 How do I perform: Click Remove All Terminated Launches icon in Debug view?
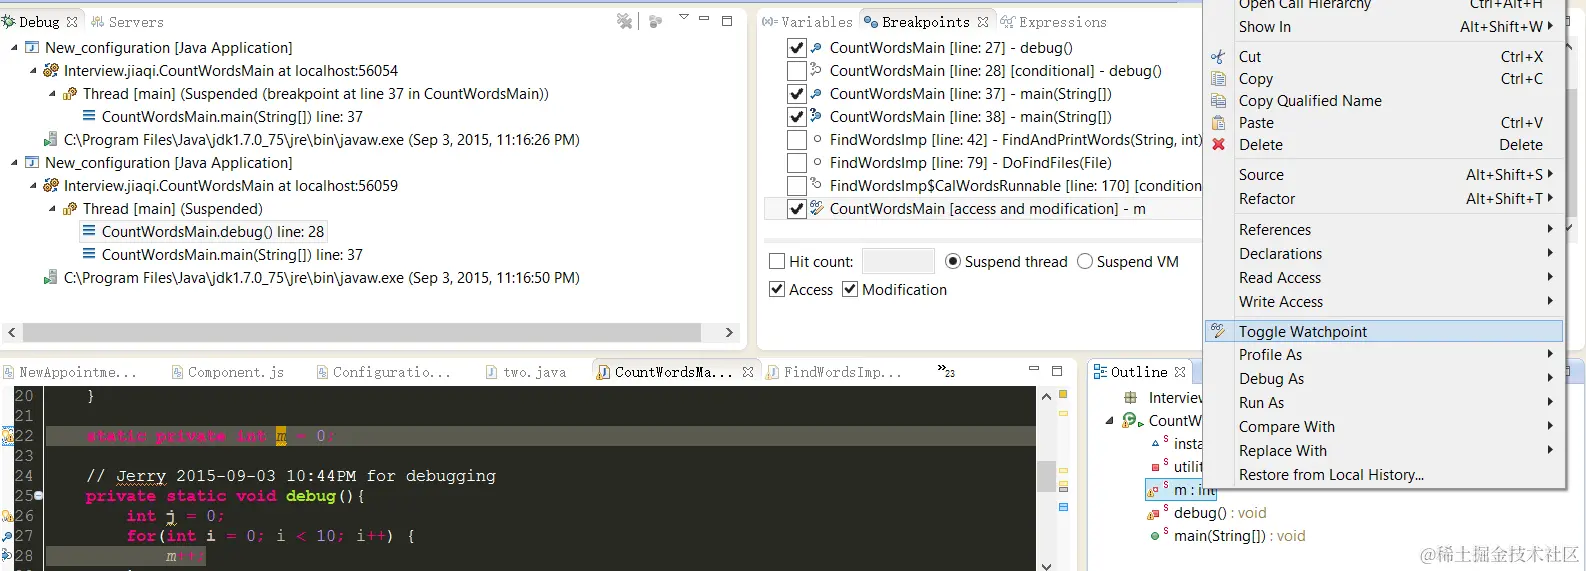625,21
